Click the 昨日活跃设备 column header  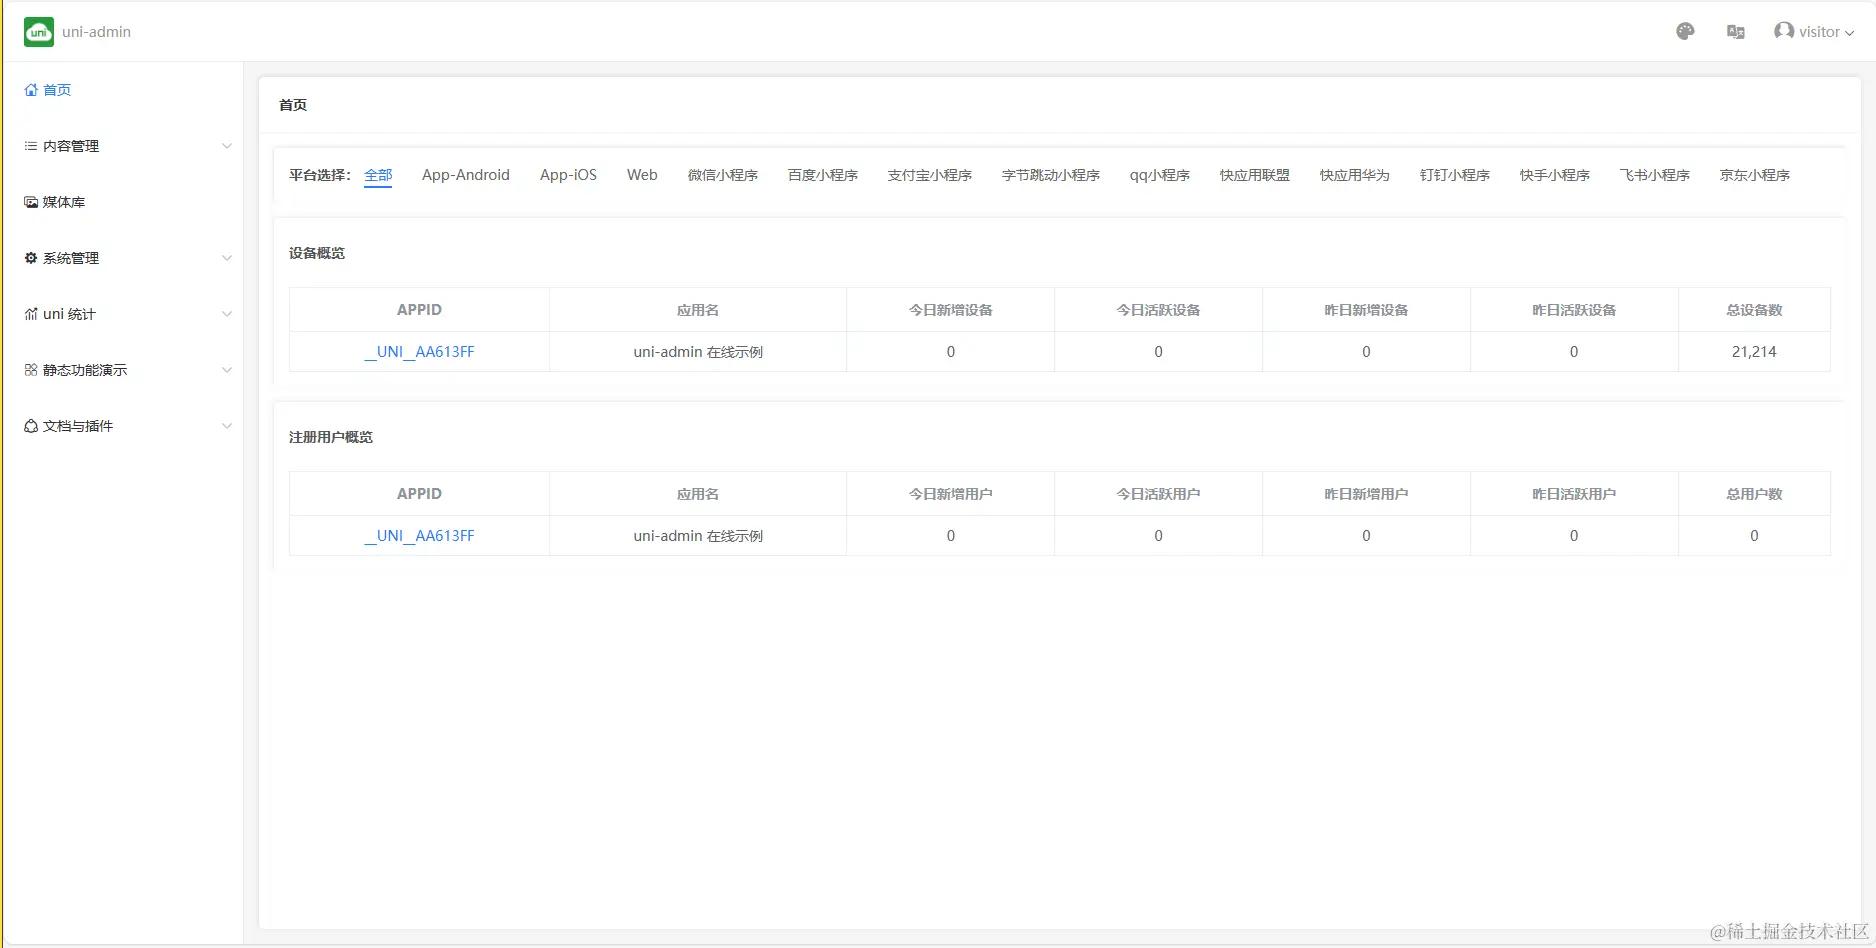click(1574, 310)
